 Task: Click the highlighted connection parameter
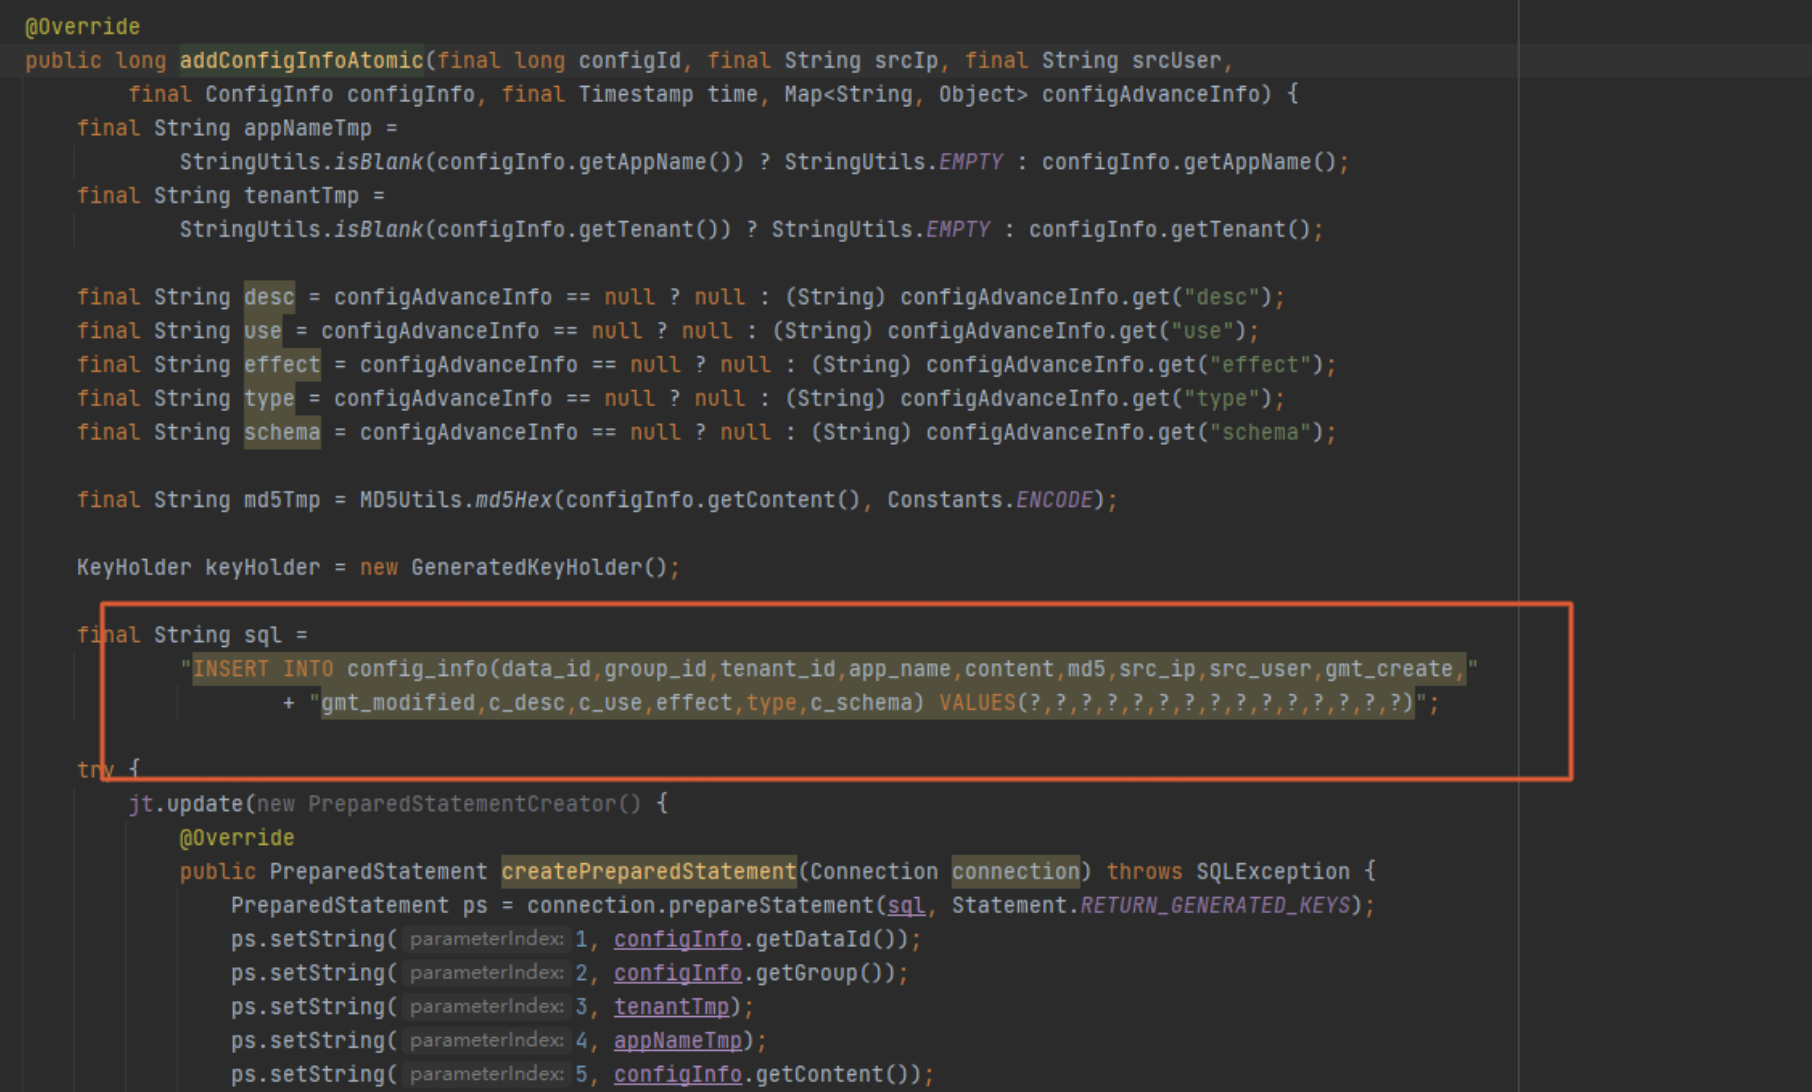pos(1015,872)
